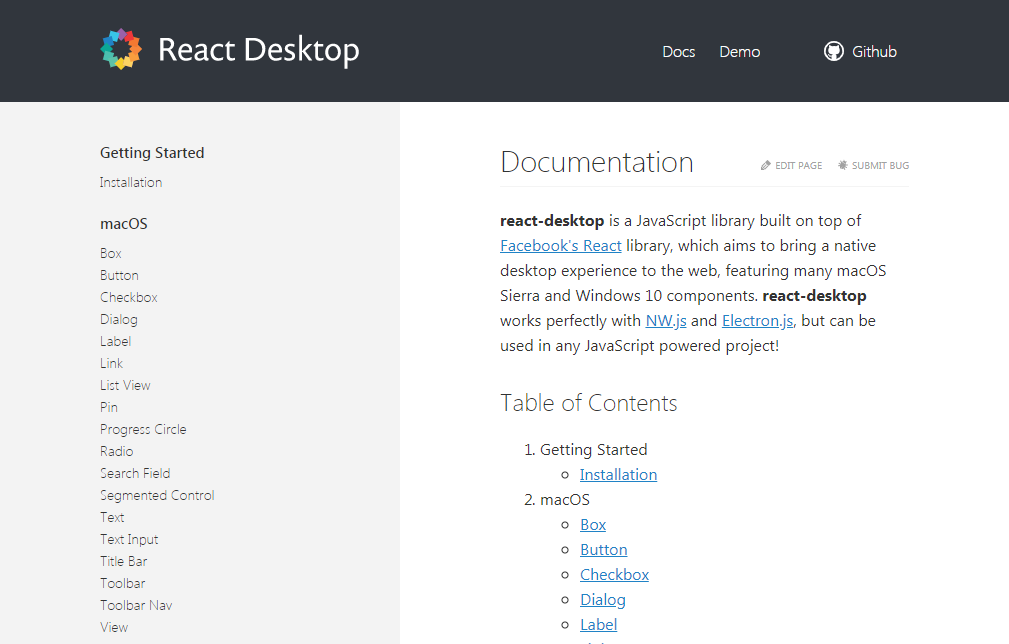
Task: Open the Demo header menu item
Action: 739,51
